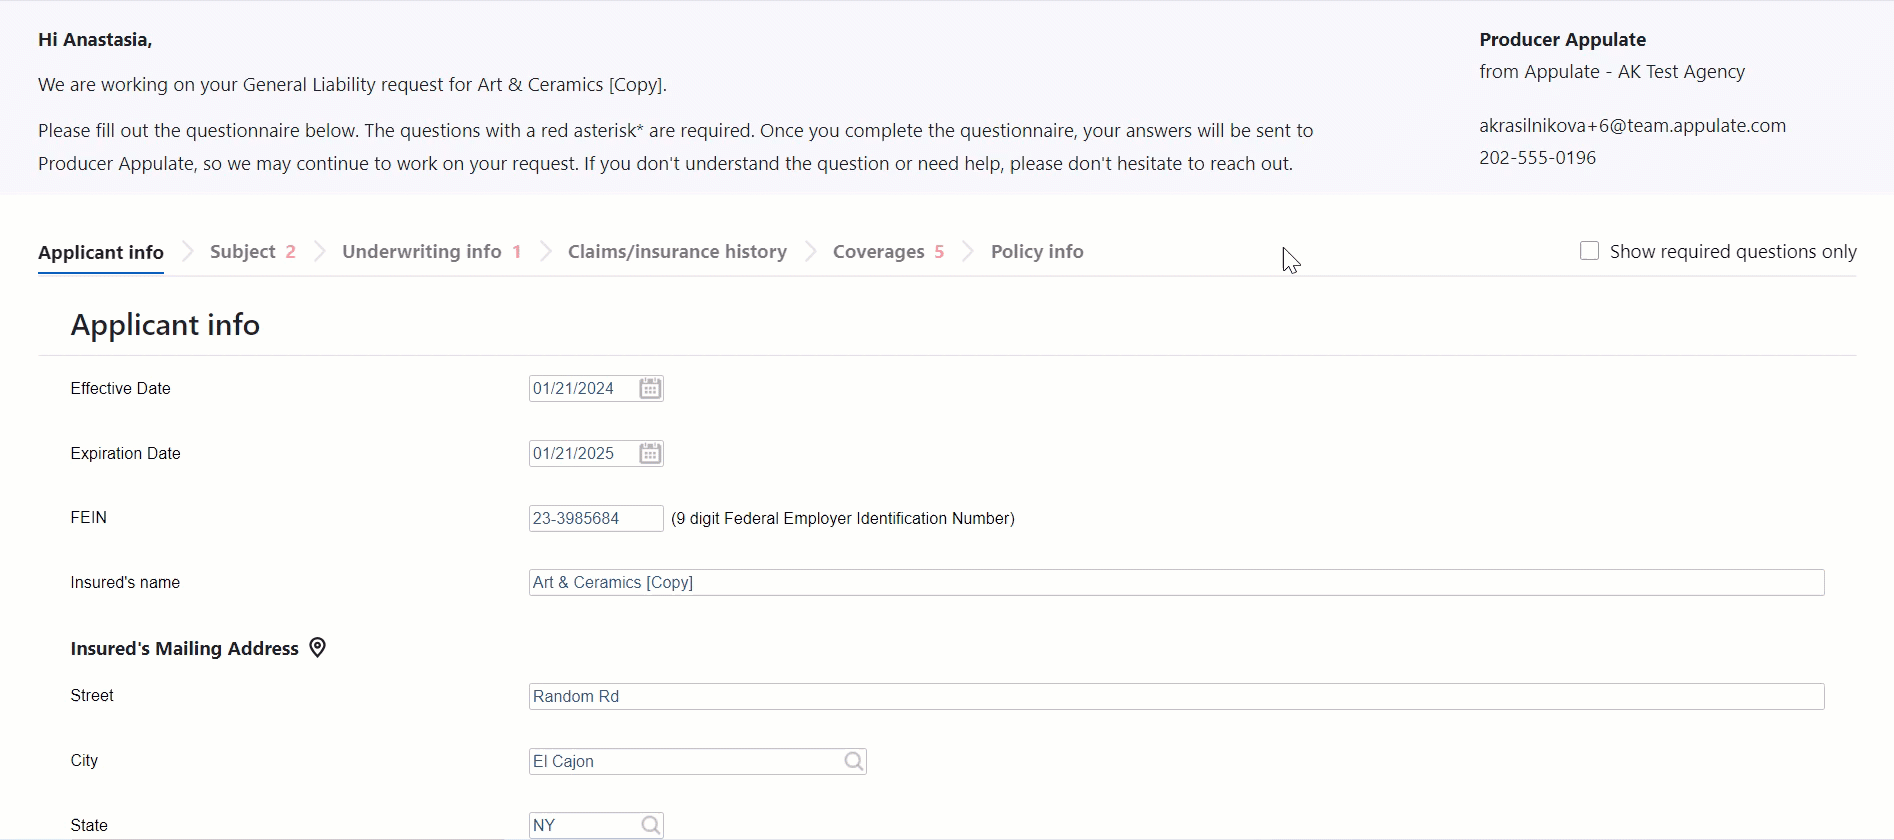Open the State lookup combo box
Screen dimensions: 1894x840
584,826
